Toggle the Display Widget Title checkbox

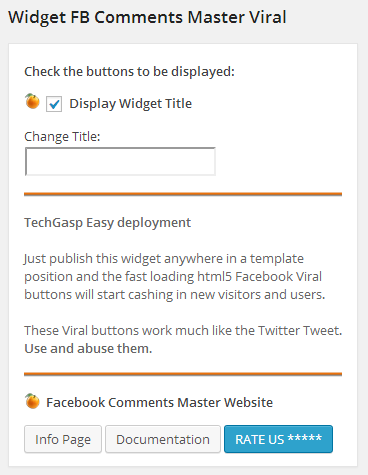coord(54,104)
